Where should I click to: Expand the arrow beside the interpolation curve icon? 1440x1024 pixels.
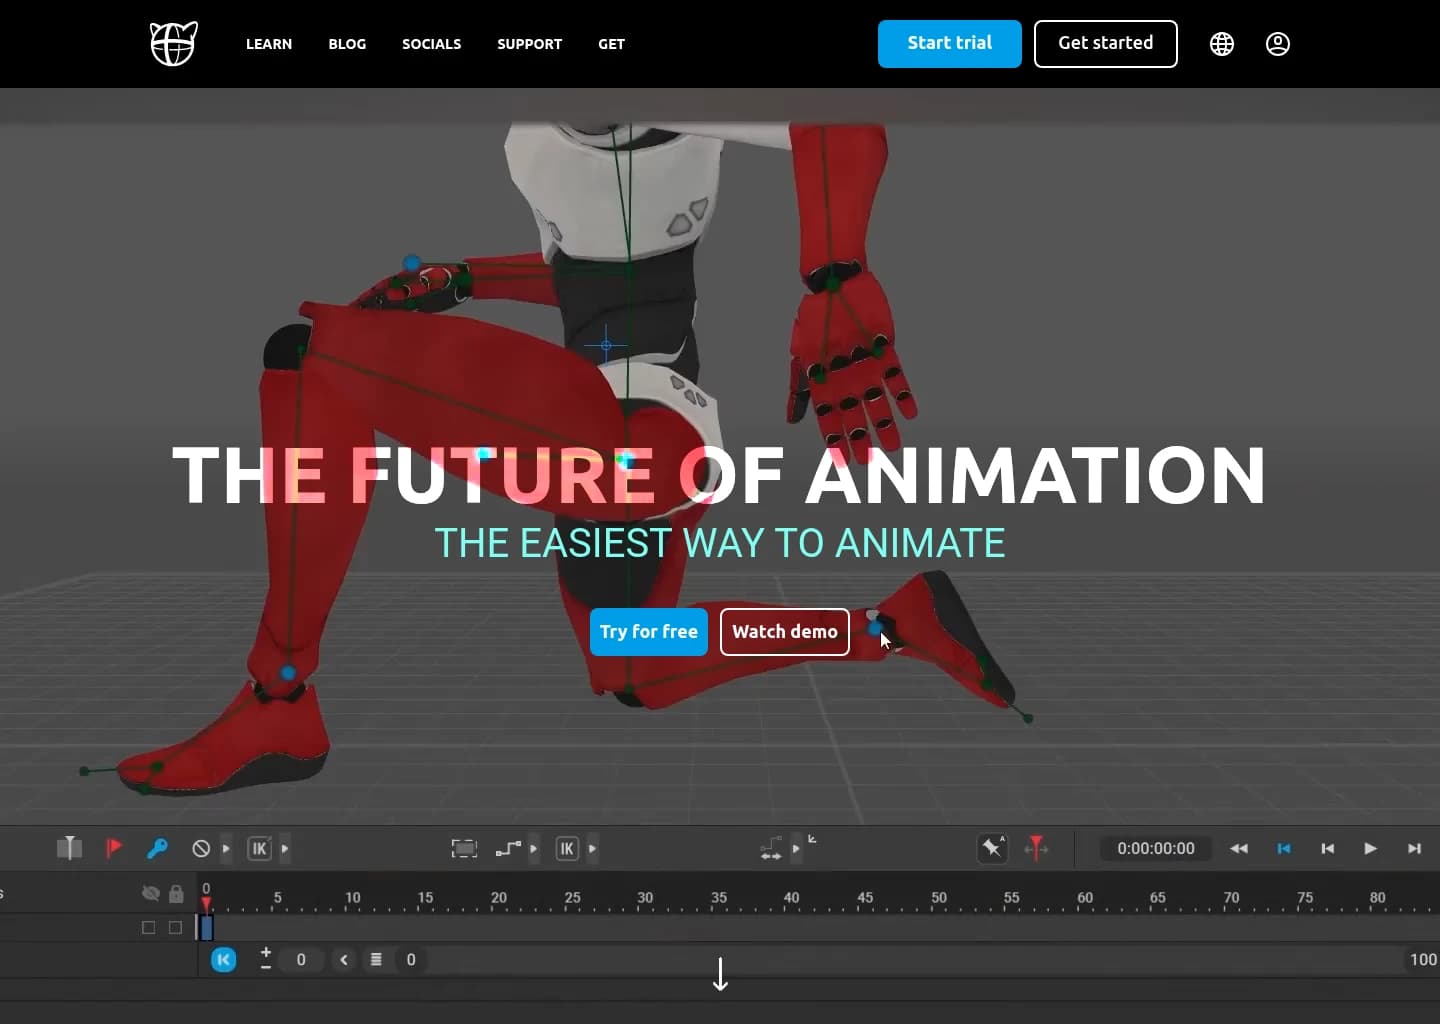click(533, 848)
